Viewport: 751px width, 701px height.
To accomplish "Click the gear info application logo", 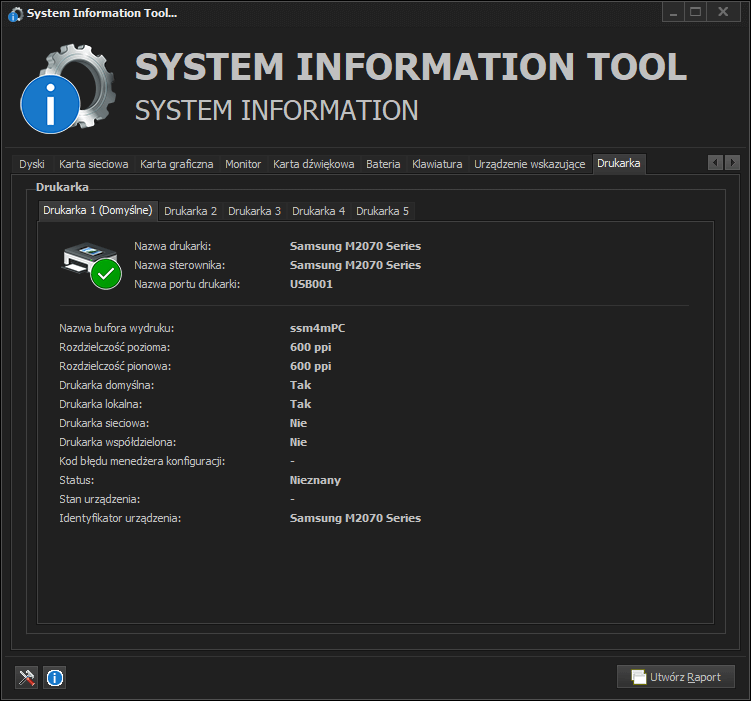I will [68, 89].
